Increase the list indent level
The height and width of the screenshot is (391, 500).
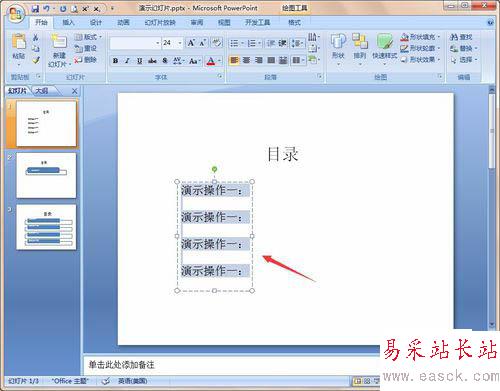[x=282, y=43]
